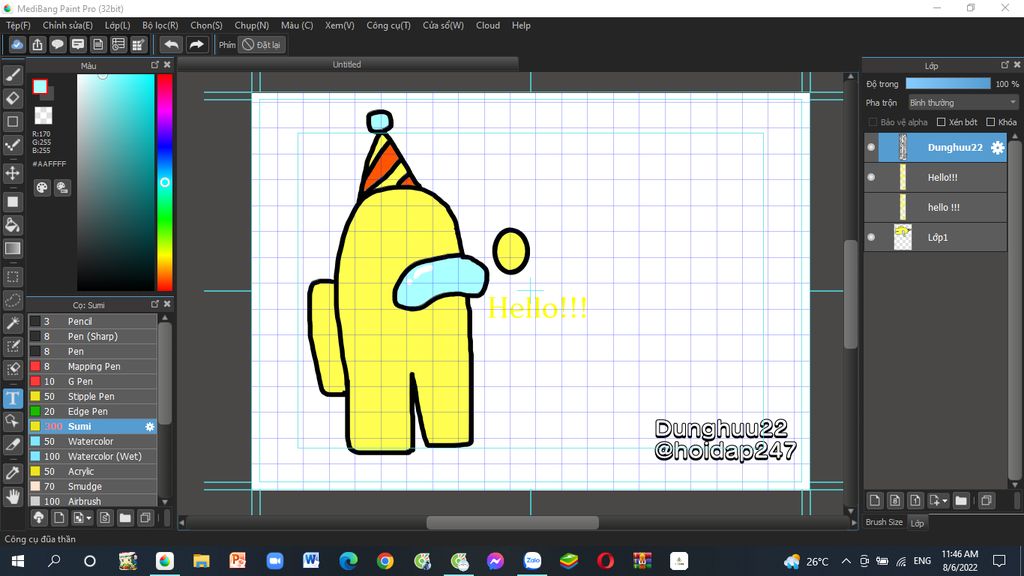Open Zoom from the Windows taskbar
This screenshot has height=576, width=1024.
pos(274,561)
